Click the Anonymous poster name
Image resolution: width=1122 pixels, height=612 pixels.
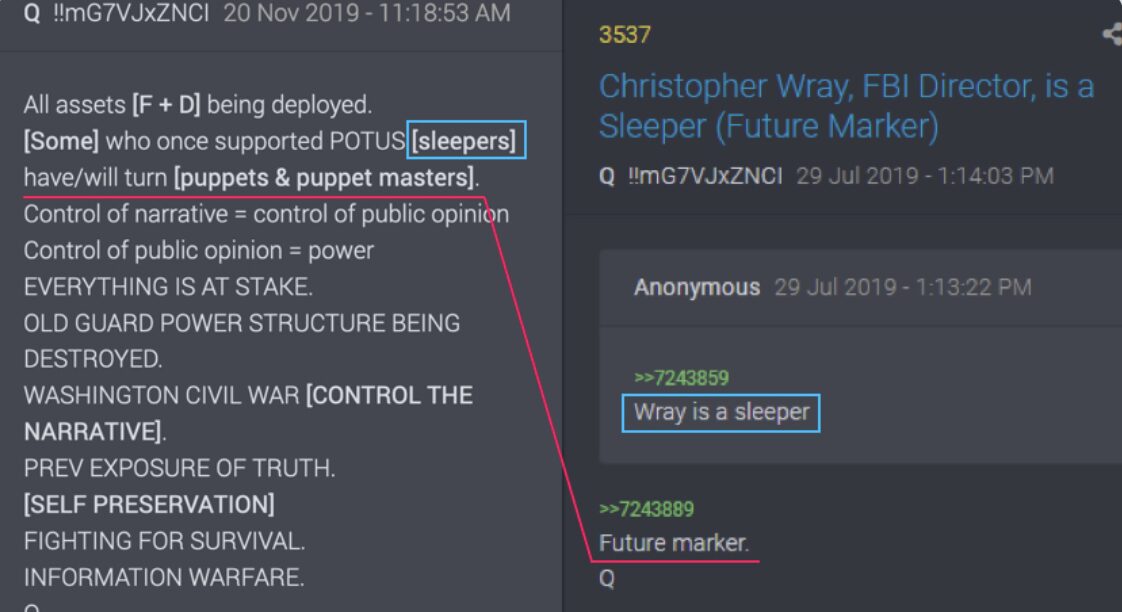click(697, 287)
